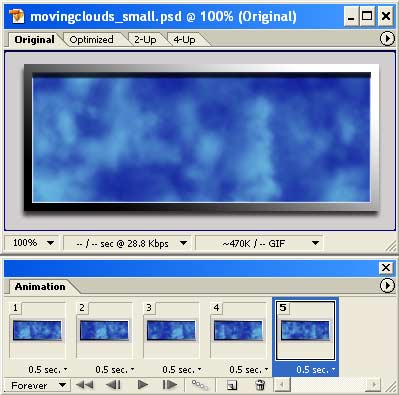
Task: Select animation frame 2 thumbnail
Action: click(104, 330)
